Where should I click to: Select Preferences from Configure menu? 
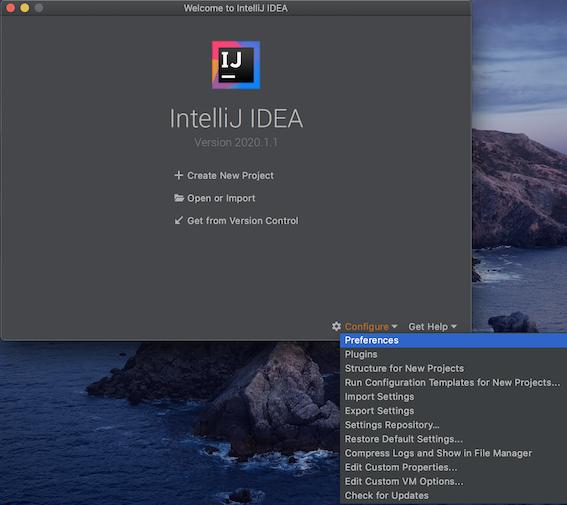point(453,340)
